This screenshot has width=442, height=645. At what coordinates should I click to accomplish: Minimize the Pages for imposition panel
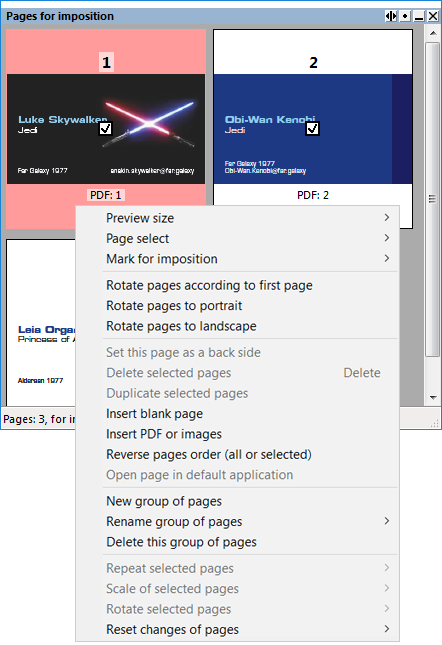[x=419, y=16]
